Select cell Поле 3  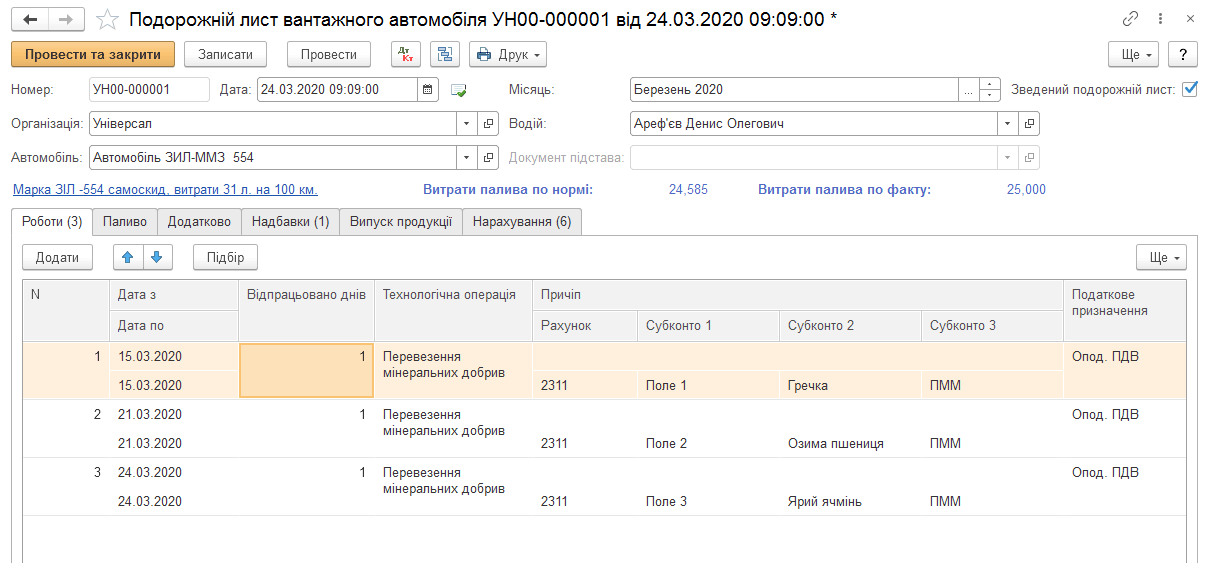pyautogui.click(x=708, y=501)
